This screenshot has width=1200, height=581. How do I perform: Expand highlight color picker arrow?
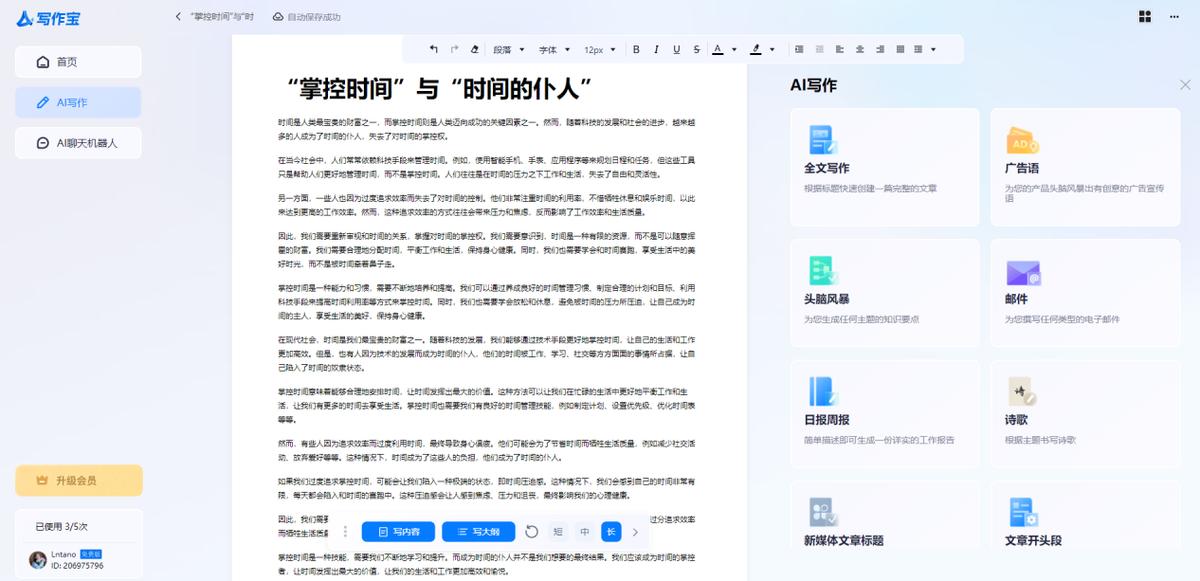point(772,49)
